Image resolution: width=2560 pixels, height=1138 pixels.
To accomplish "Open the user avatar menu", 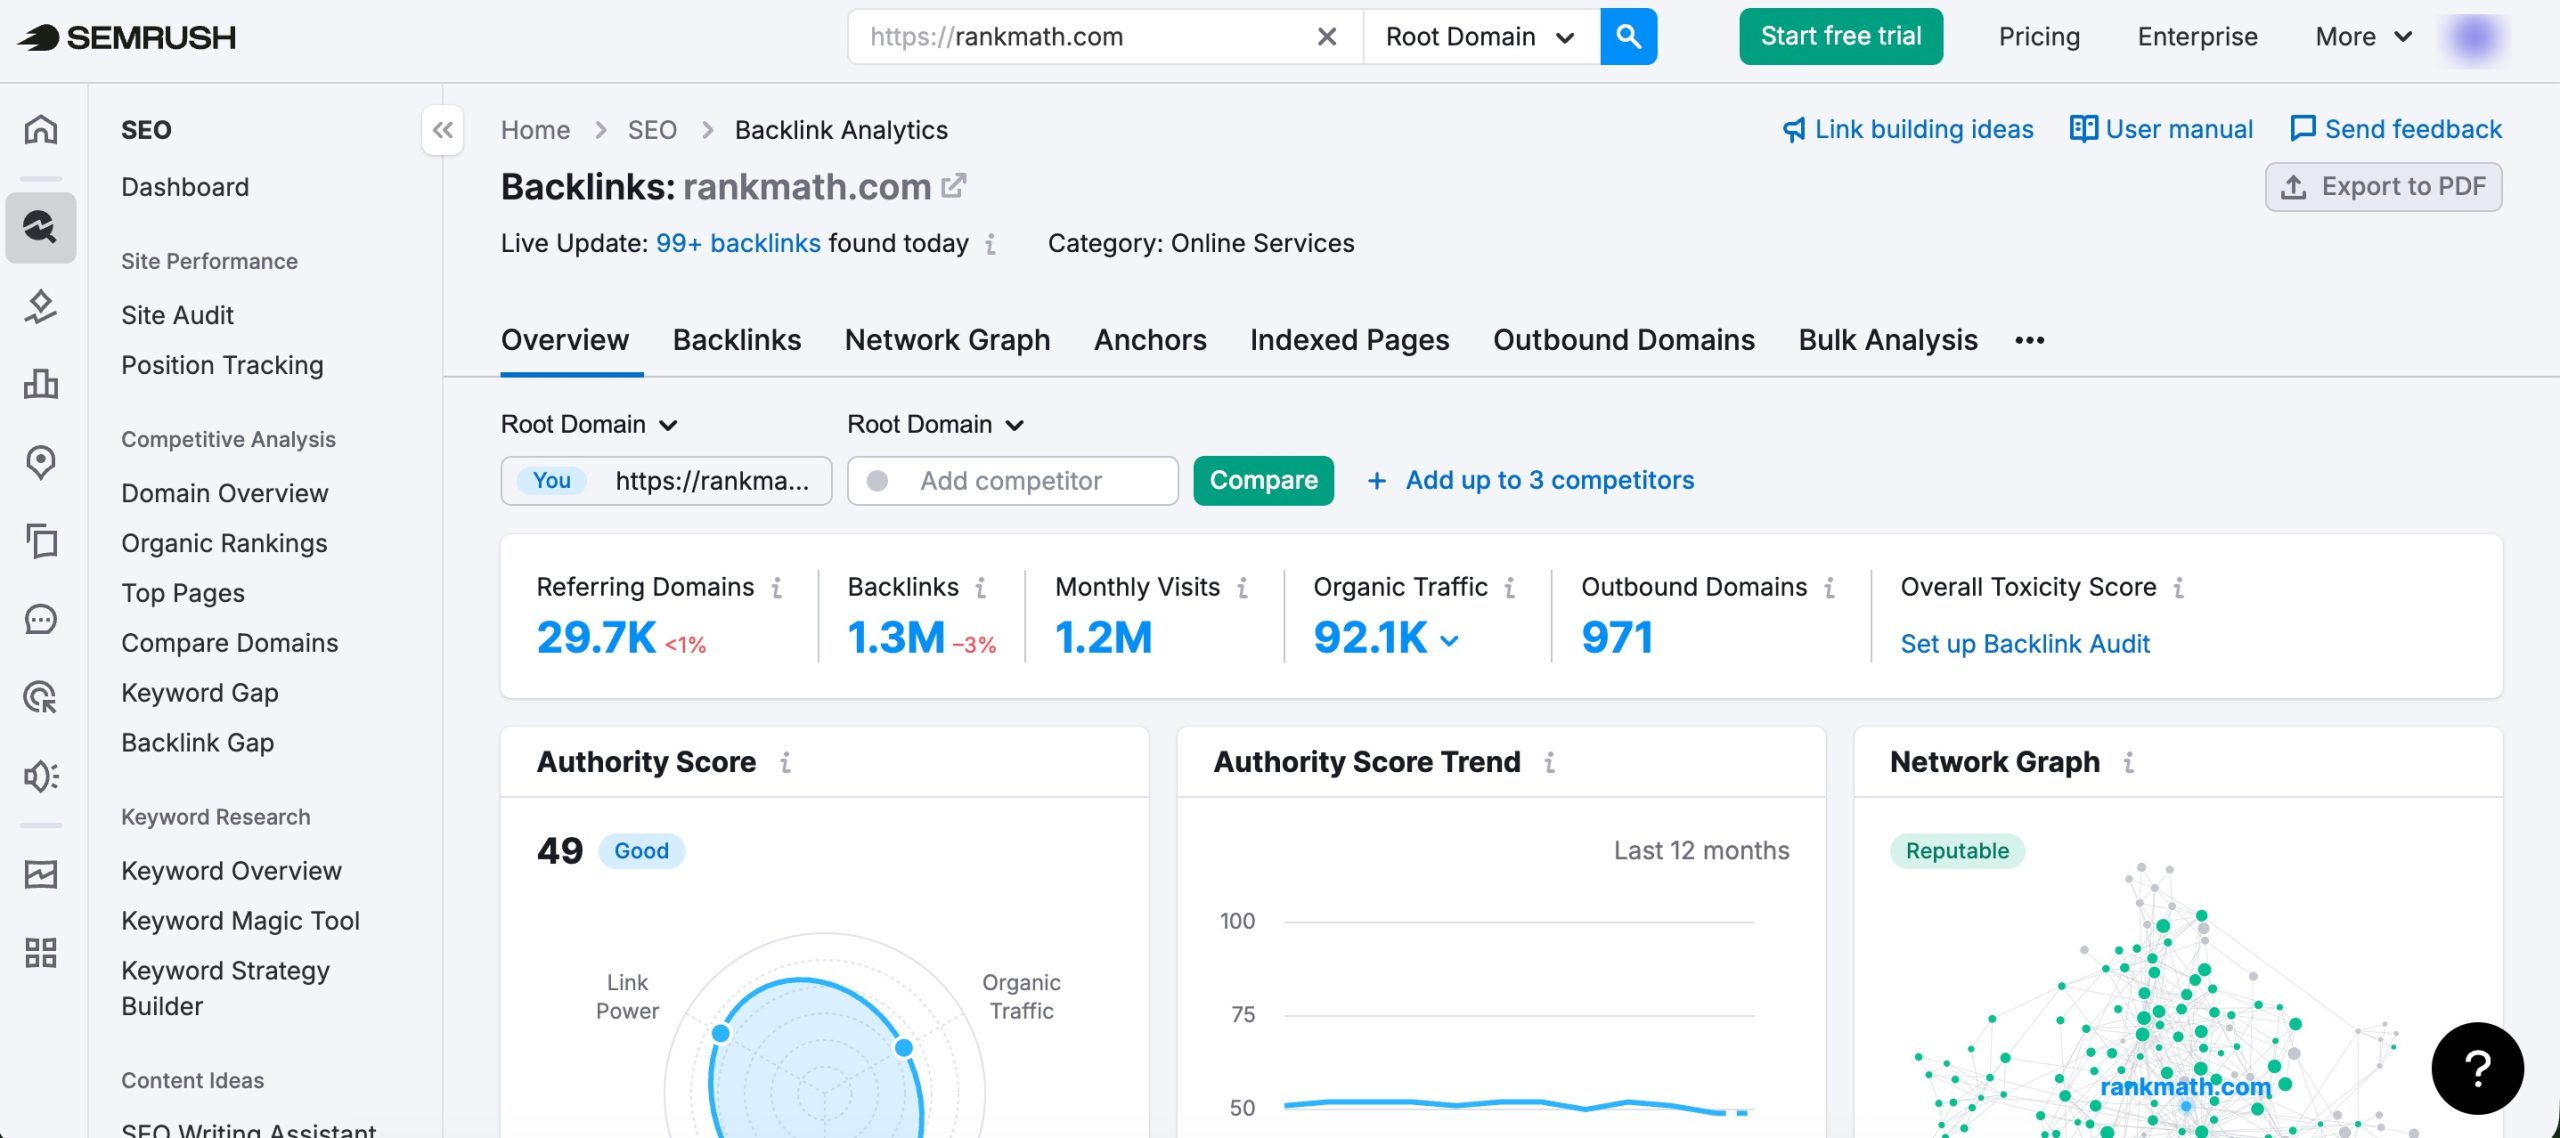I will 2474,38.
